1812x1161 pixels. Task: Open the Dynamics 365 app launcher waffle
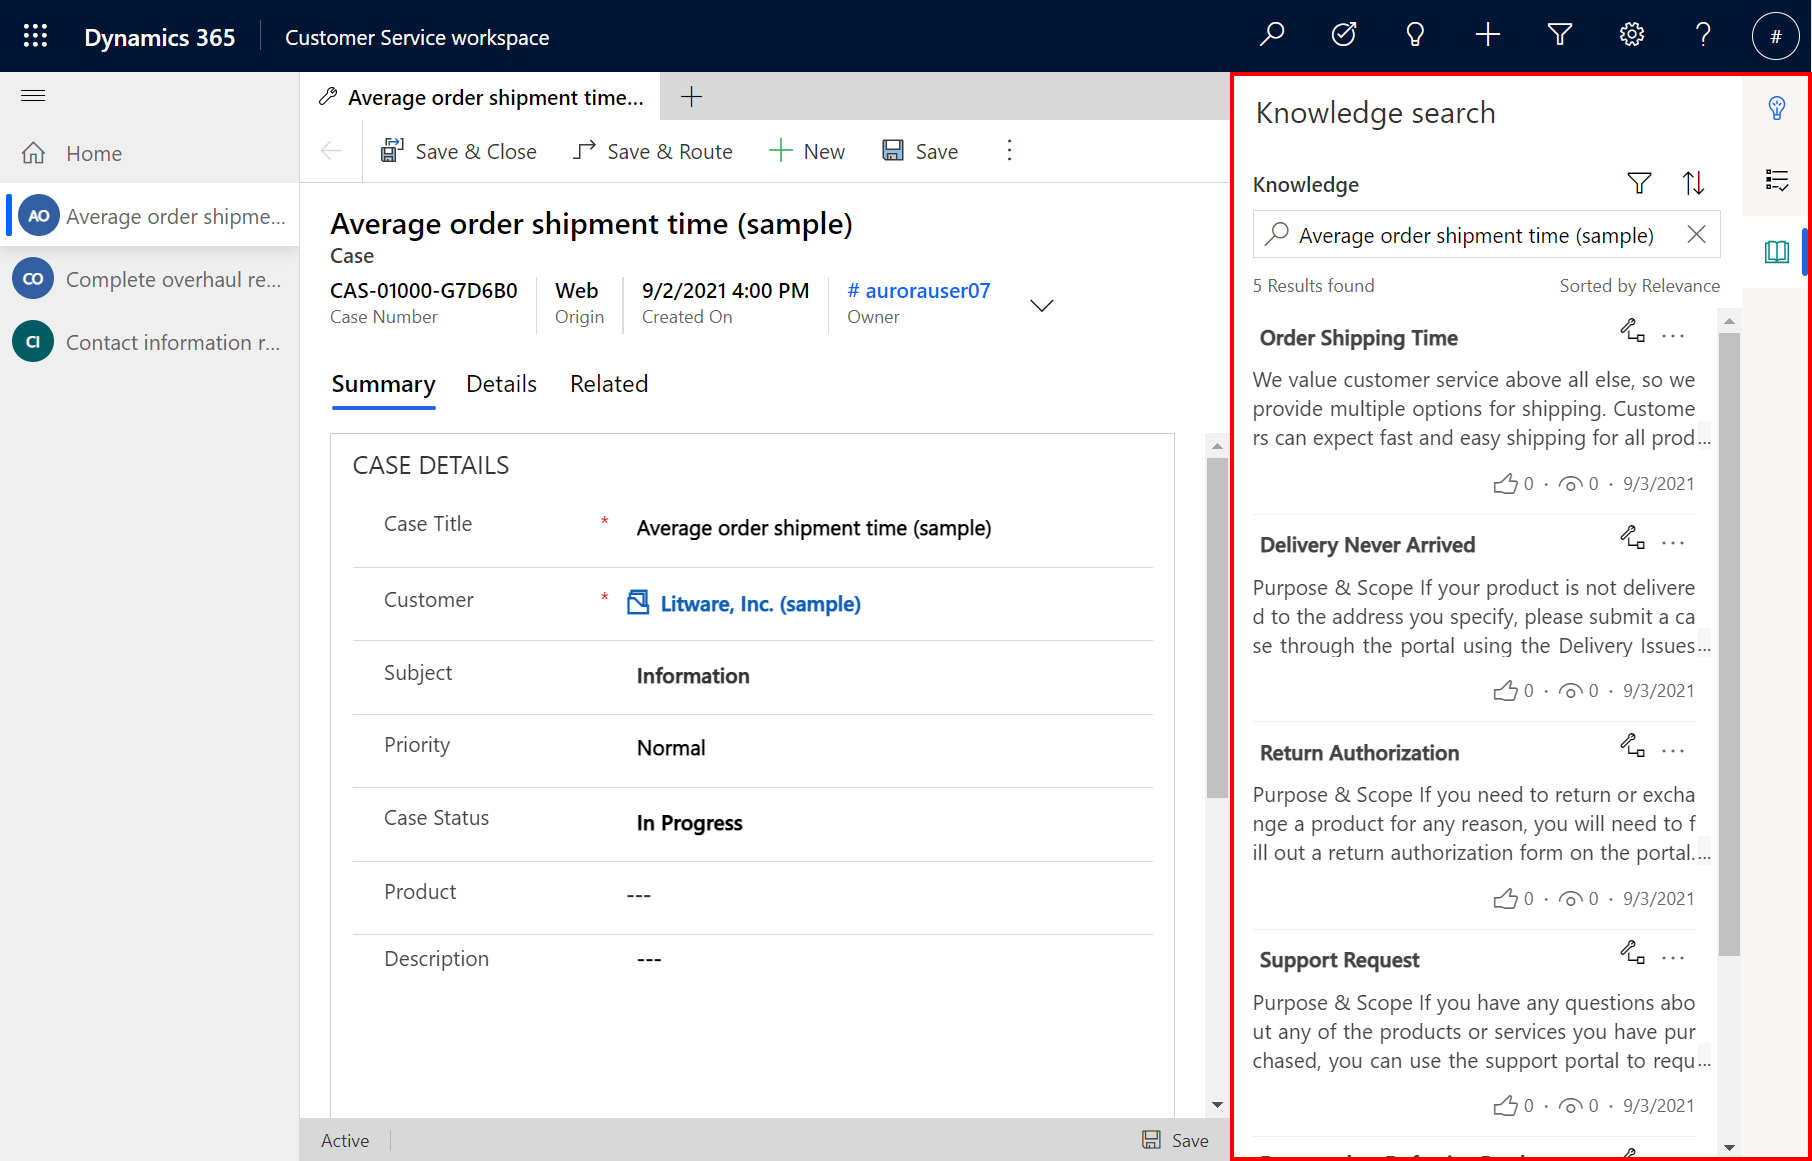(35, 37)
